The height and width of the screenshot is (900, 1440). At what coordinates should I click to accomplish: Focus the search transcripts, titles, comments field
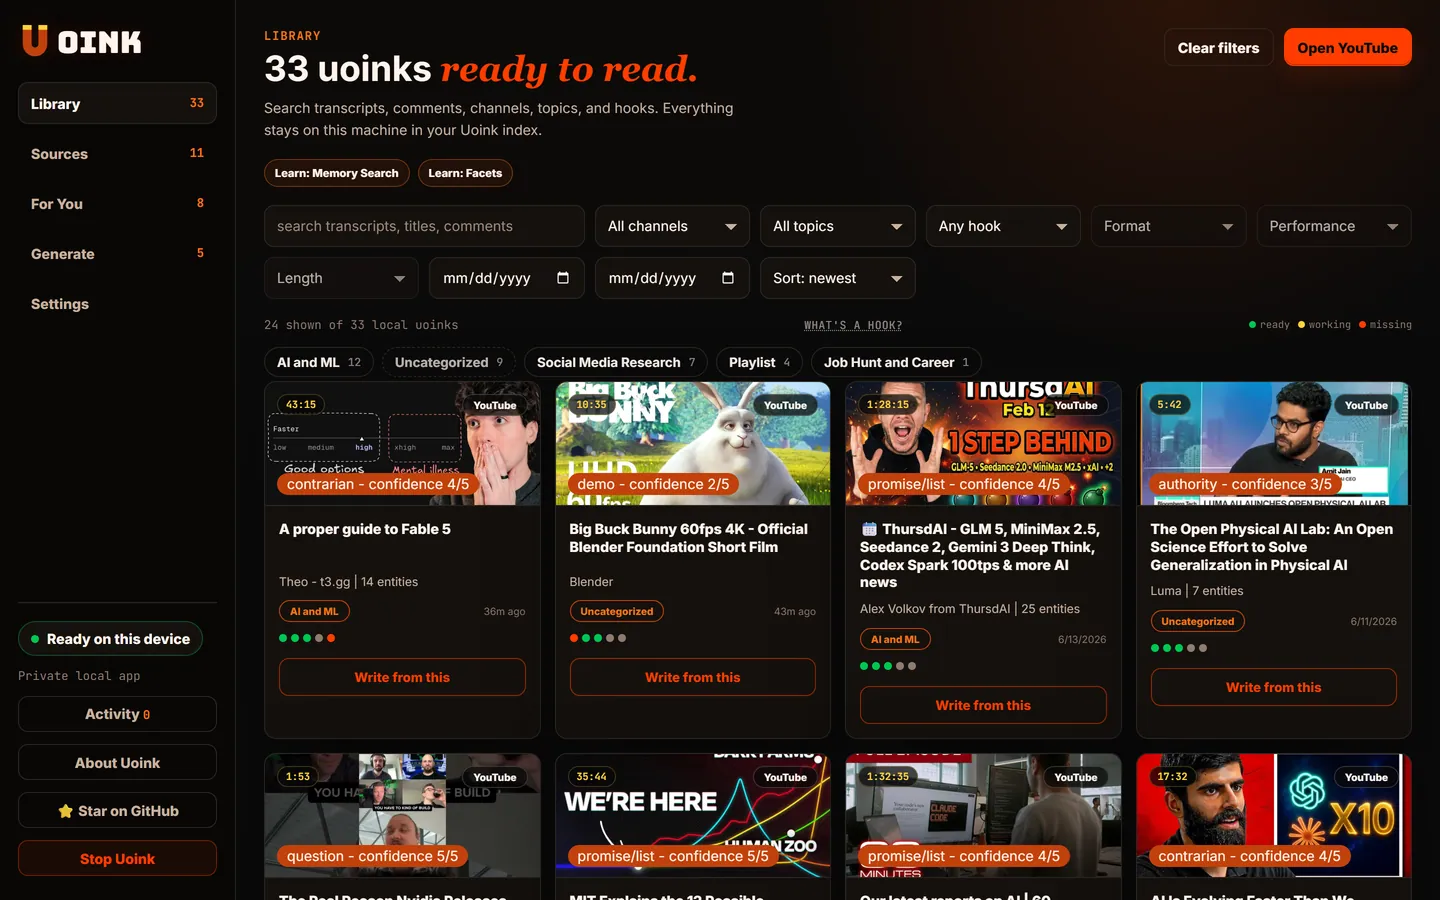[x=424, y=226]
